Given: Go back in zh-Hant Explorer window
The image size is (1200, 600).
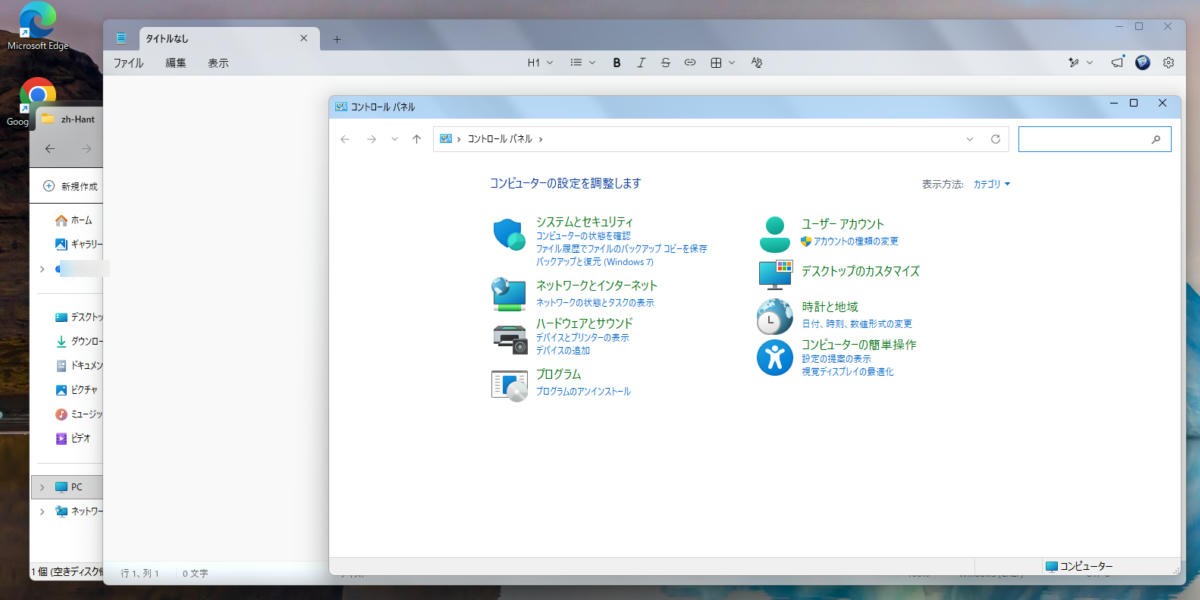Looking at the screenshot, I should click(x=50, y=149).
